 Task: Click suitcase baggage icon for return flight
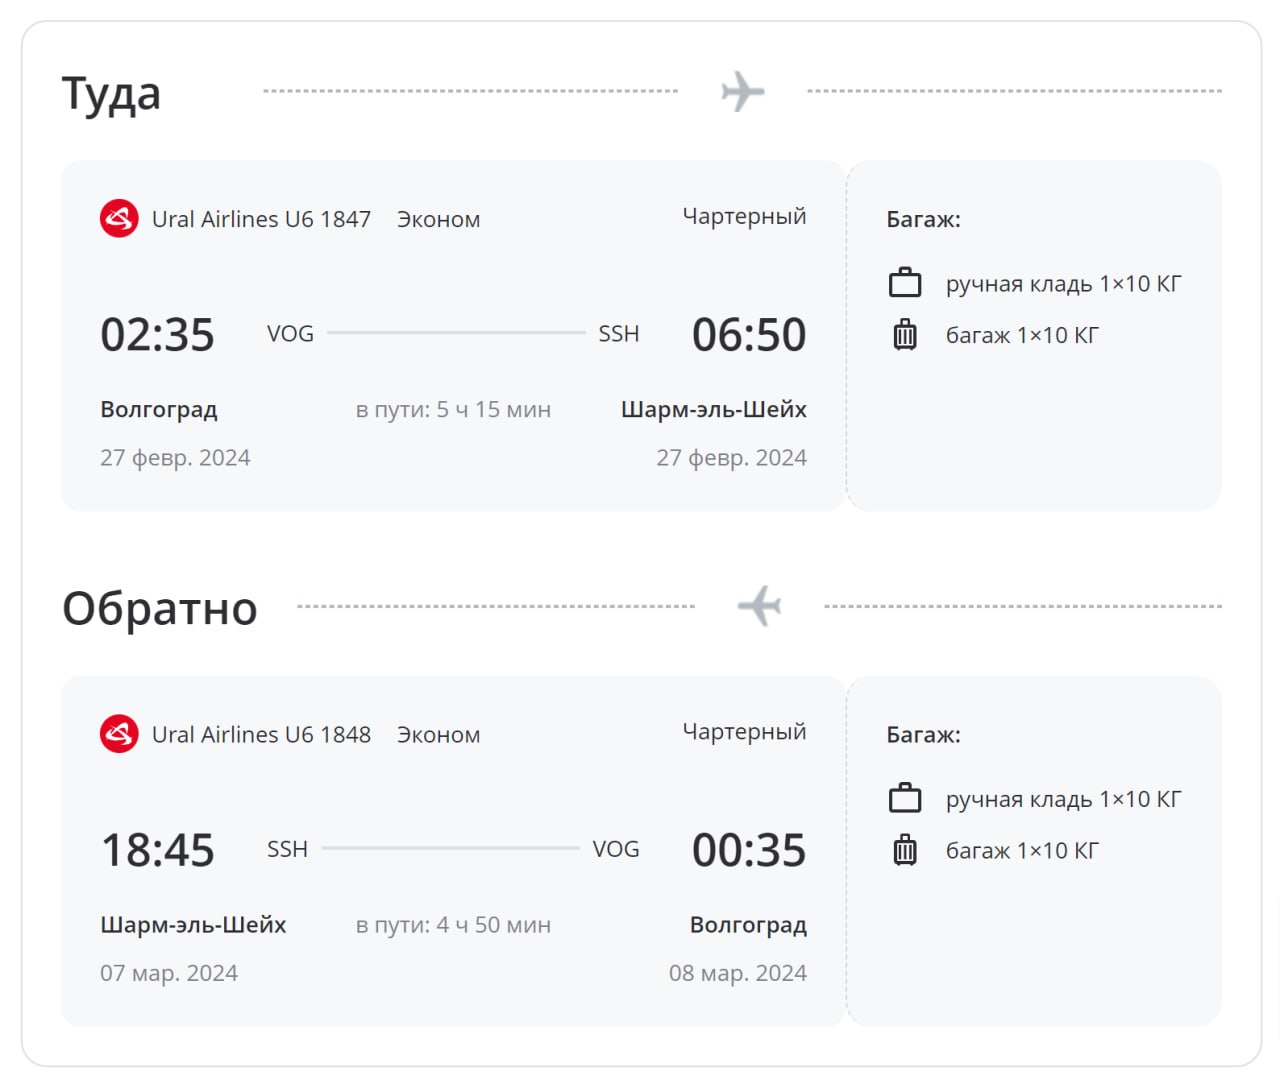pos(905,850)
